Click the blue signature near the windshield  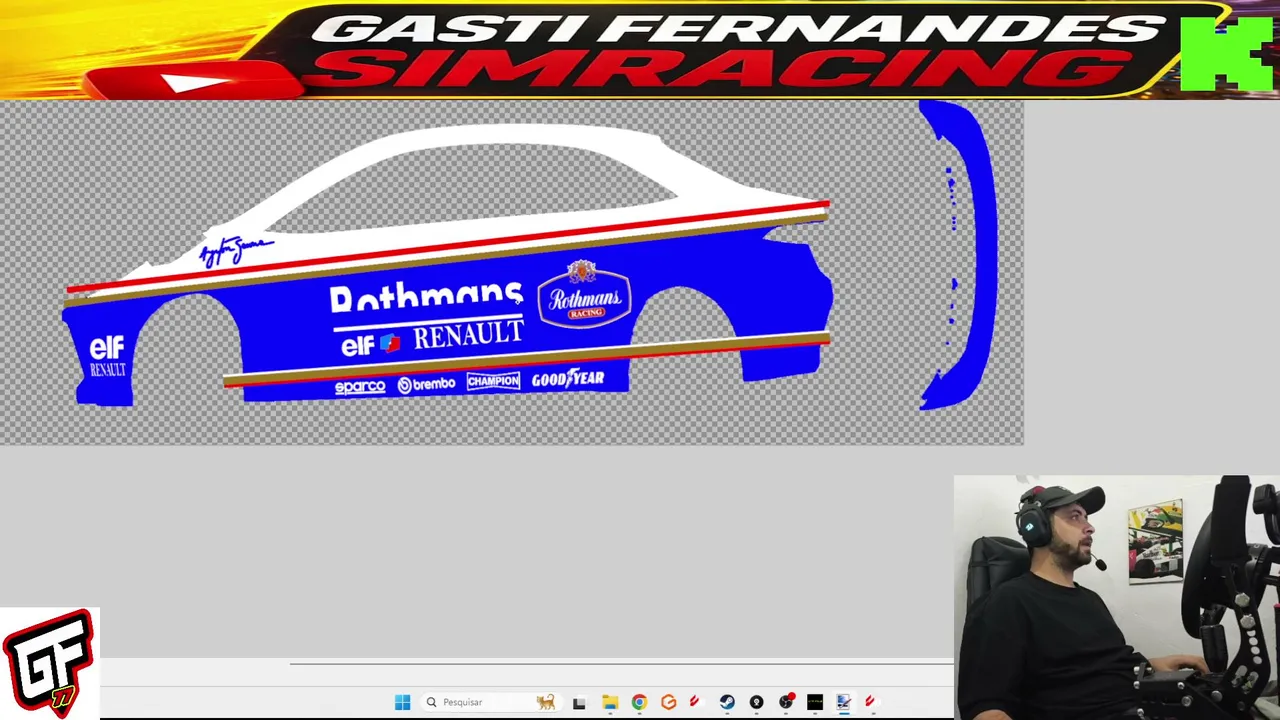pos(236,250)
